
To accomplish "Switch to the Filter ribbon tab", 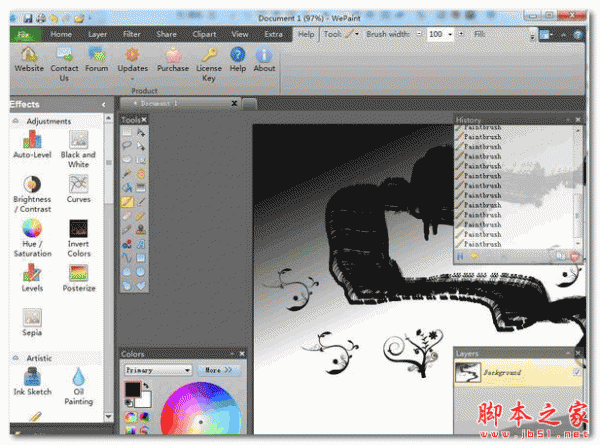I will pyautogui.click(x=132, y=34).
